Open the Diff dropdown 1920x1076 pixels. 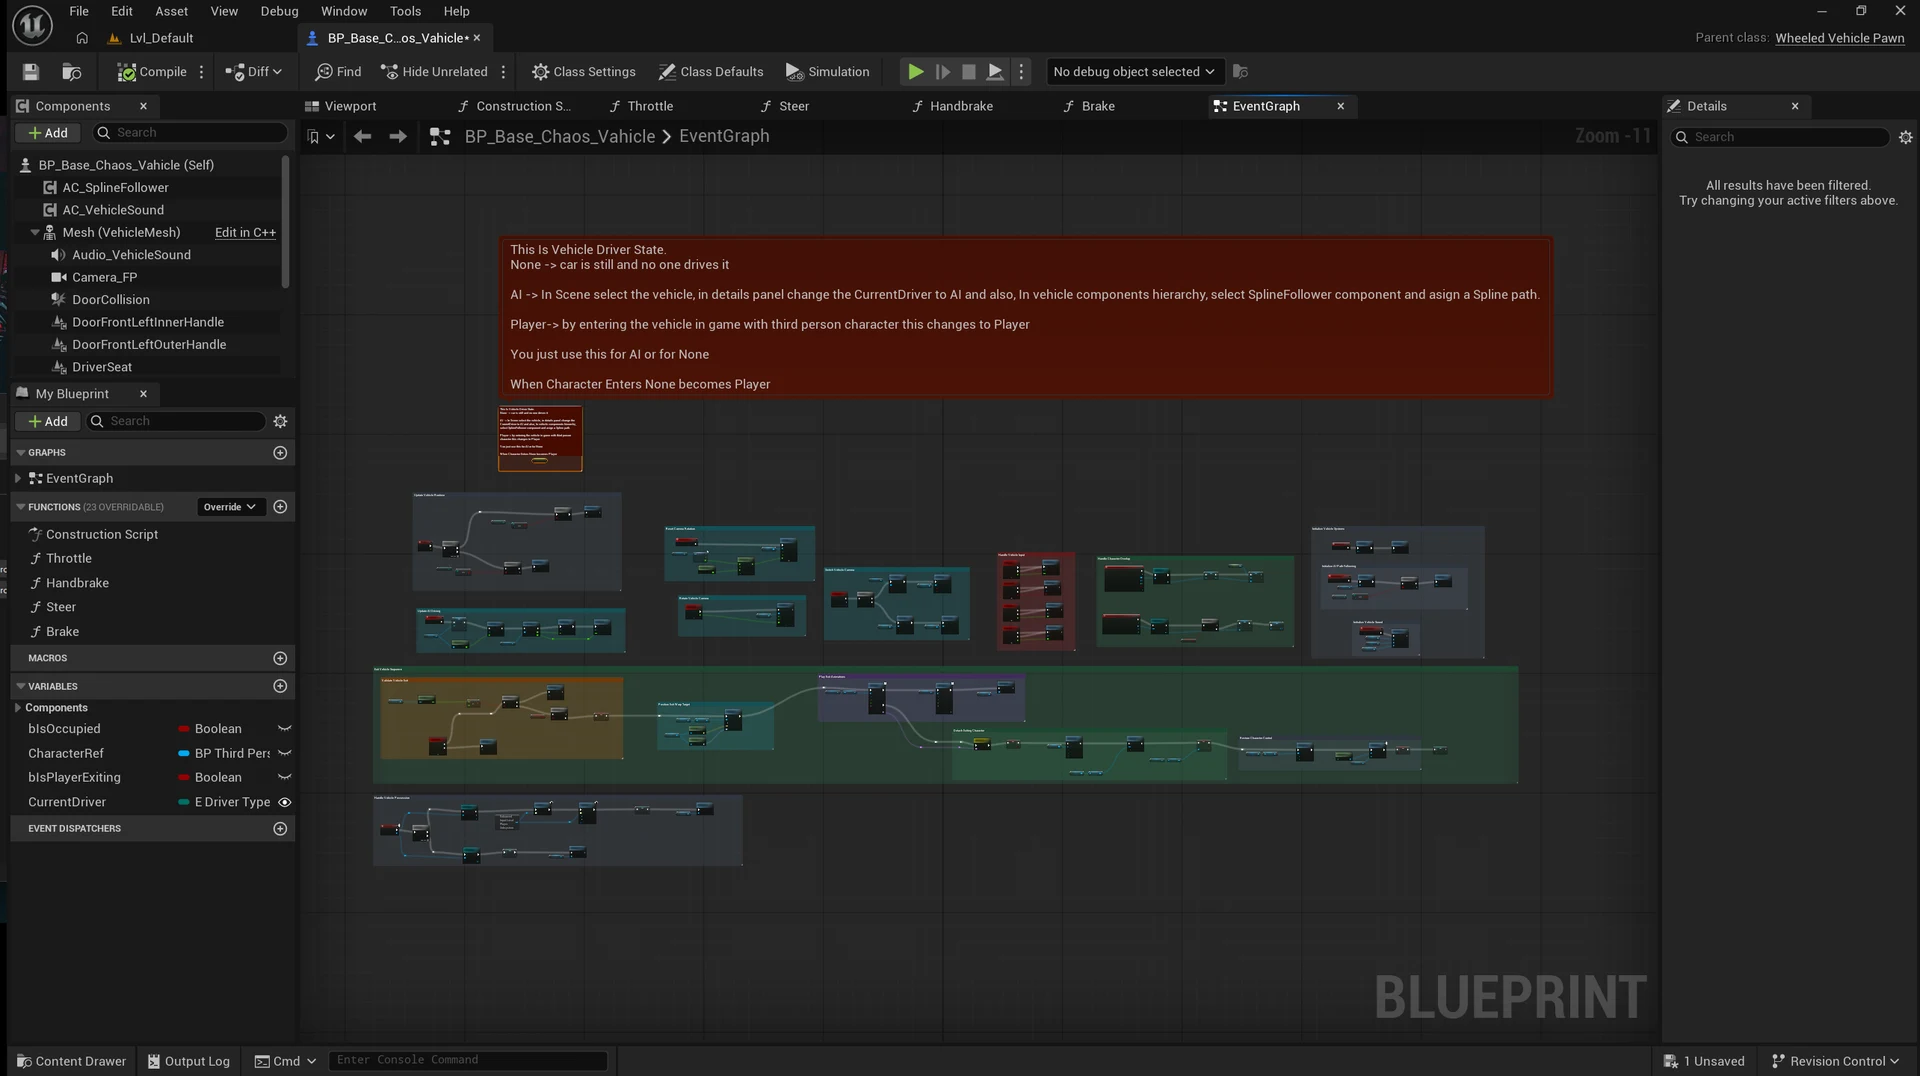tap(254, 72)
